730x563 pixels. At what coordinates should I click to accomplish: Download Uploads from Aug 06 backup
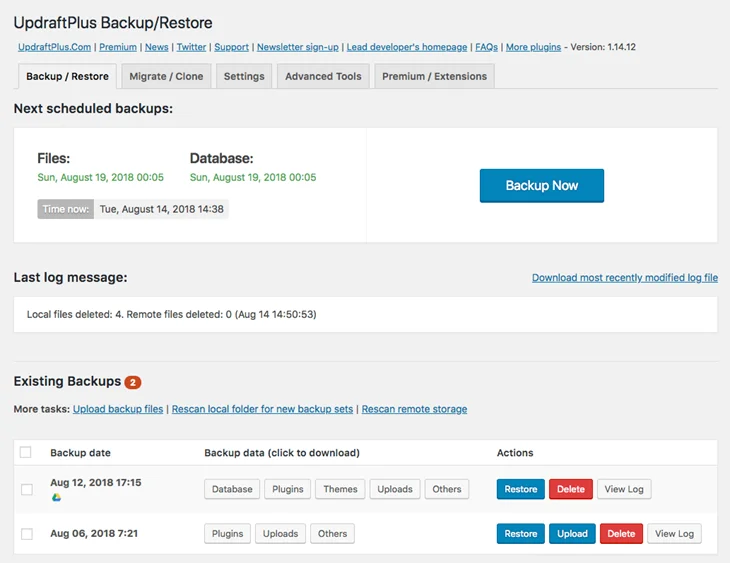pyautogui.click(x=280, y=534)
